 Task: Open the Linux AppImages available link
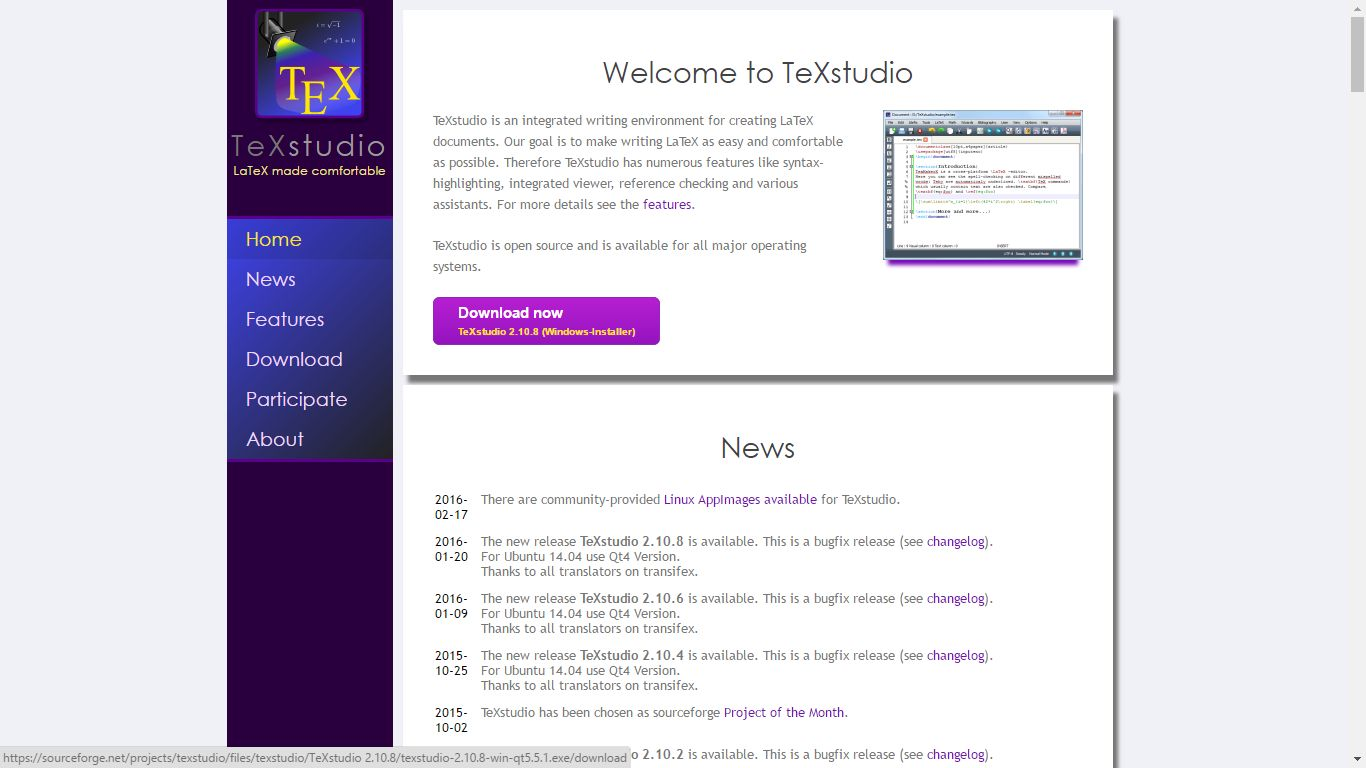click(740, 499)
